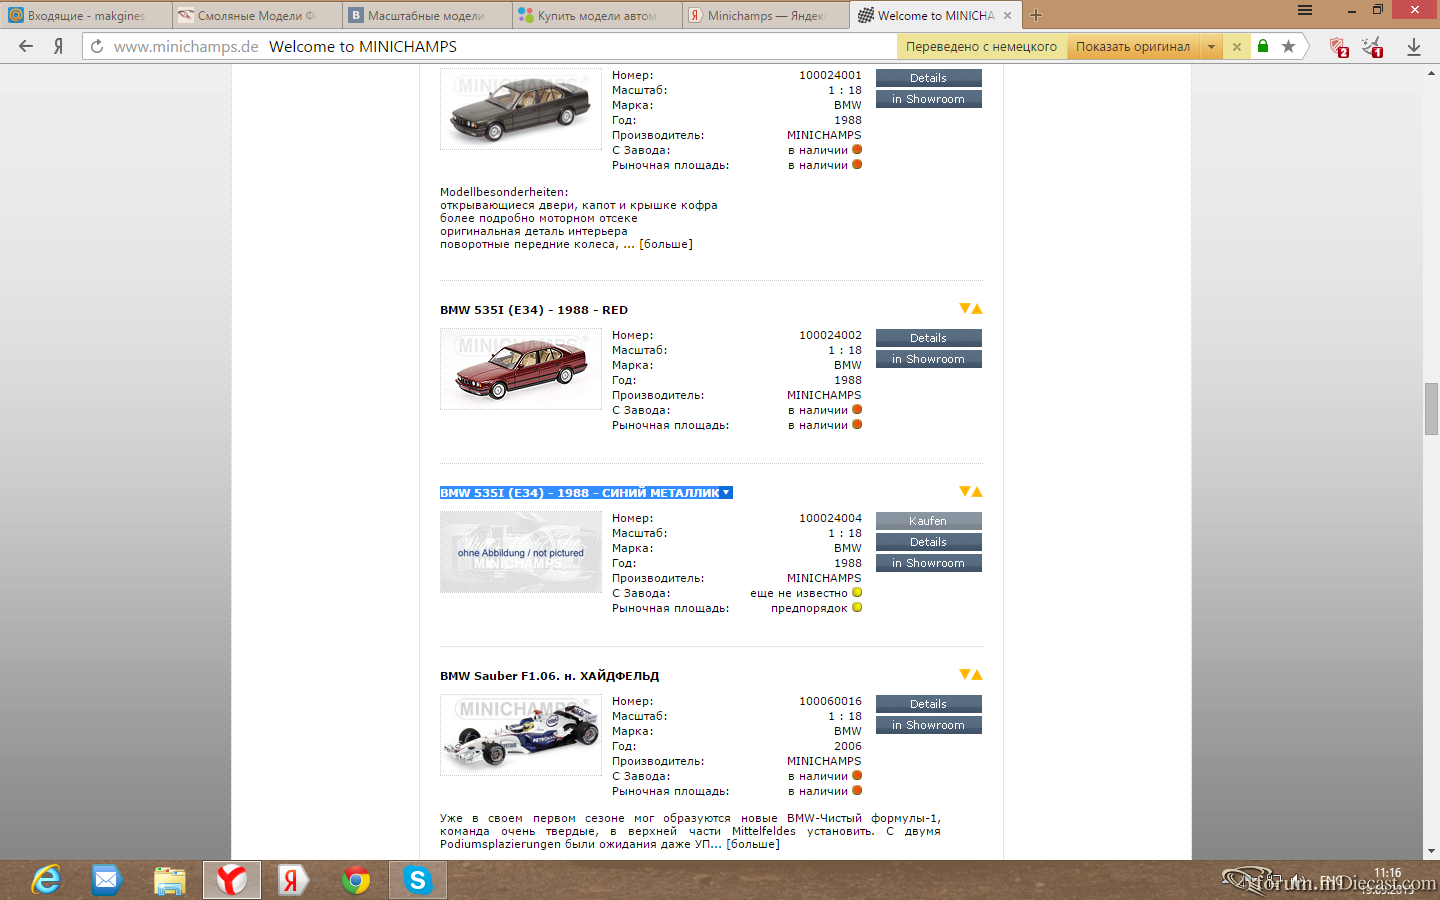Viewport: 1440px width, 900px height.
Task: Open Mail app from taskbar
Action: (106, 880)
